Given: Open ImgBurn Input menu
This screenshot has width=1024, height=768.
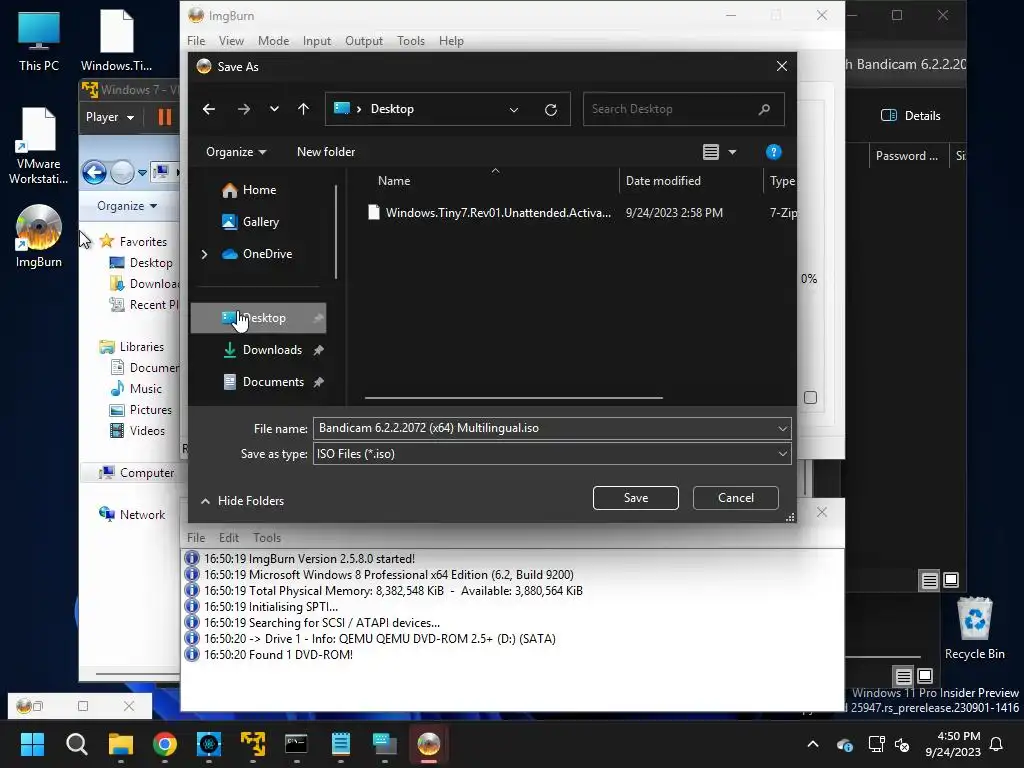Looking at the screenshot, I should [317, 40].
